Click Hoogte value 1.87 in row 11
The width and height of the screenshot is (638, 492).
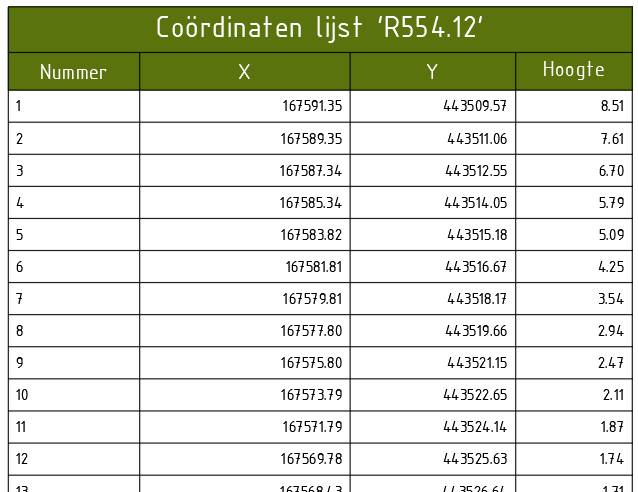[x=612, y=427]
